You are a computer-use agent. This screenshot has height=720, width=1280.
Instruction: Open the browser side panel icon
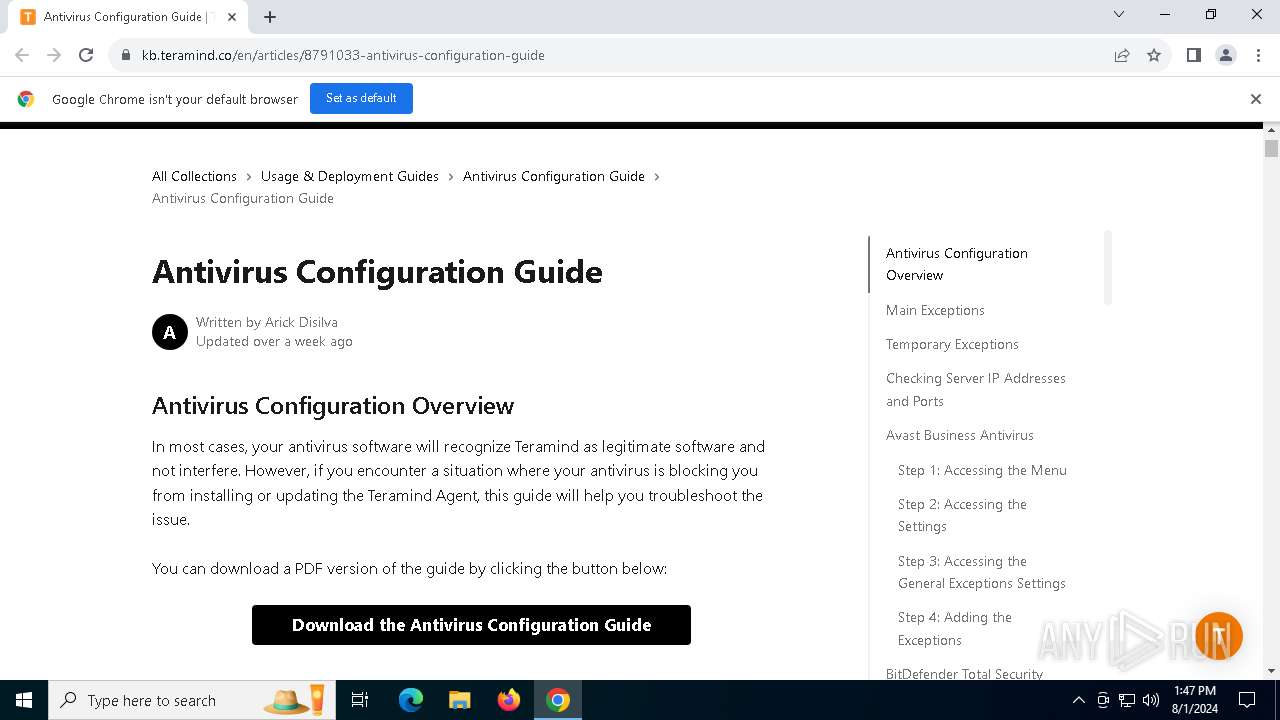click(1193, 55)
